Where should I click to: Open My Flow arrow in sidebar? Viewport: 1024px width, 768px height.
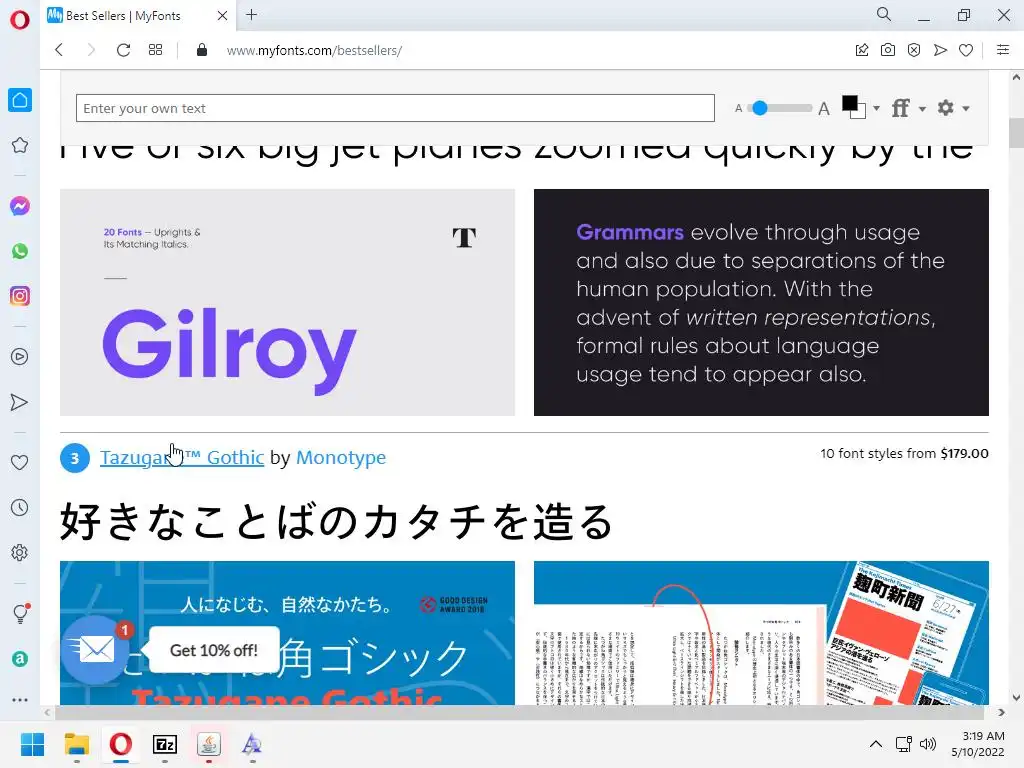coord(20,402)
